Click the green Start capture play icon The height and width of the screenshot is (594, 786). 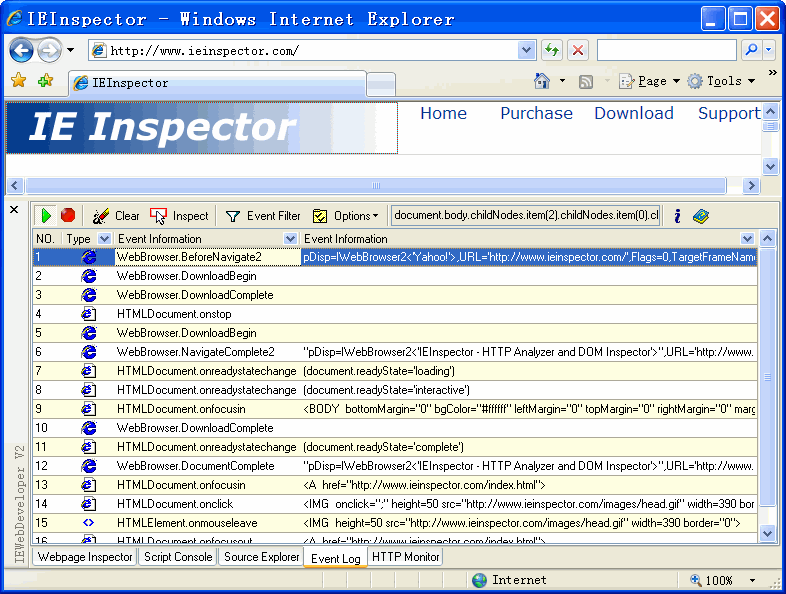tap(46, 215)
